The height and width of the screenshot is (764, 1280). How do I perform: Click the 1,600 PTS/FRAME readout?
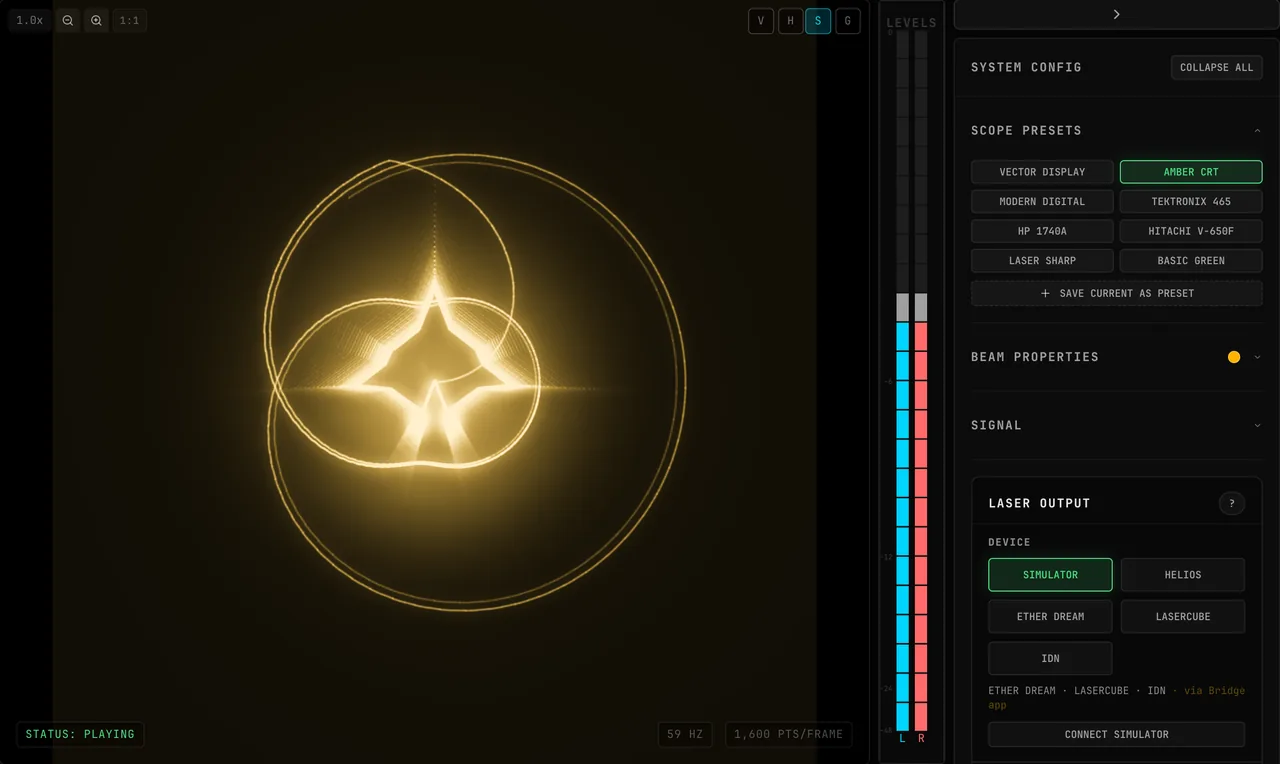click(x=789, y=734)
